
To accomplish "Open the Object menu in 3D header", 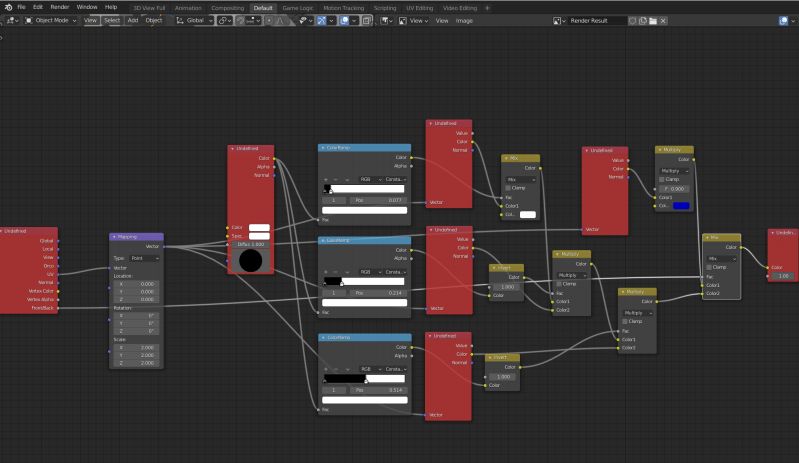I will point(154,20).
